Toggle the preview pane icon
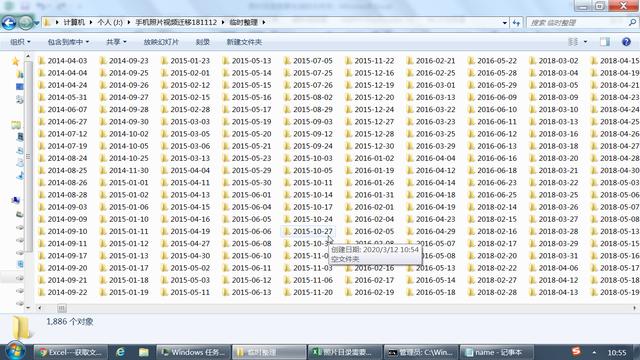Screen dimensions: 640x360 (604, 42)
